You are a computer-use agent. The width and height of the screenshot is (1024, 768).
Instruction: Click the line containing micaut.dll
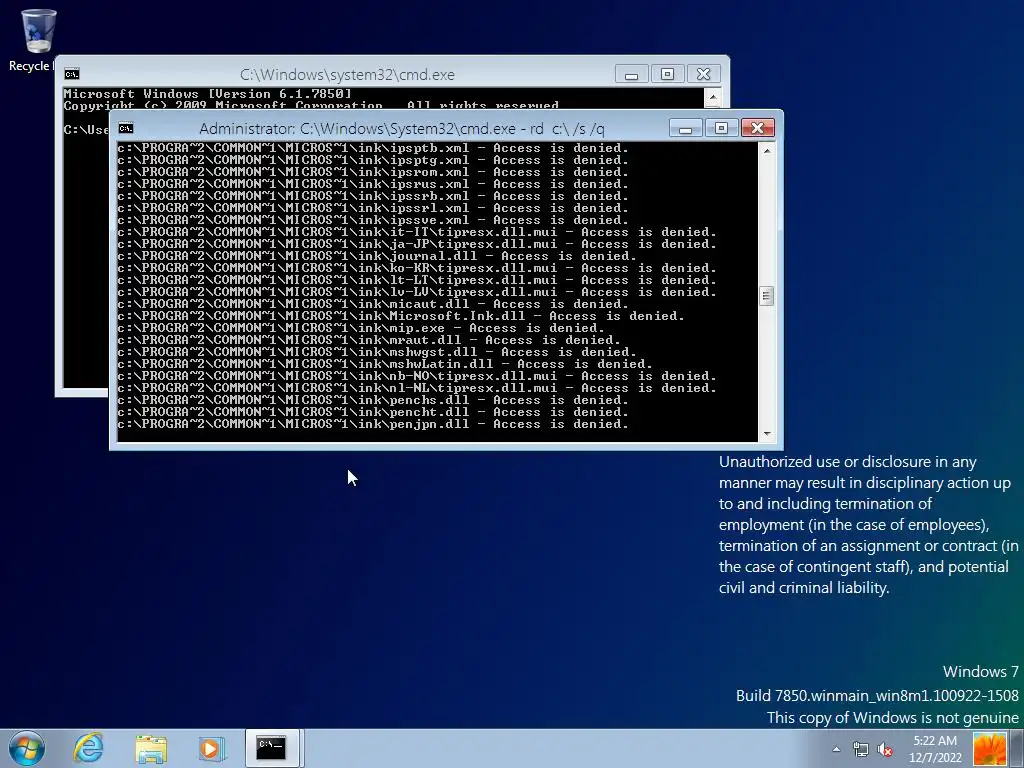[x=373, y=304]
